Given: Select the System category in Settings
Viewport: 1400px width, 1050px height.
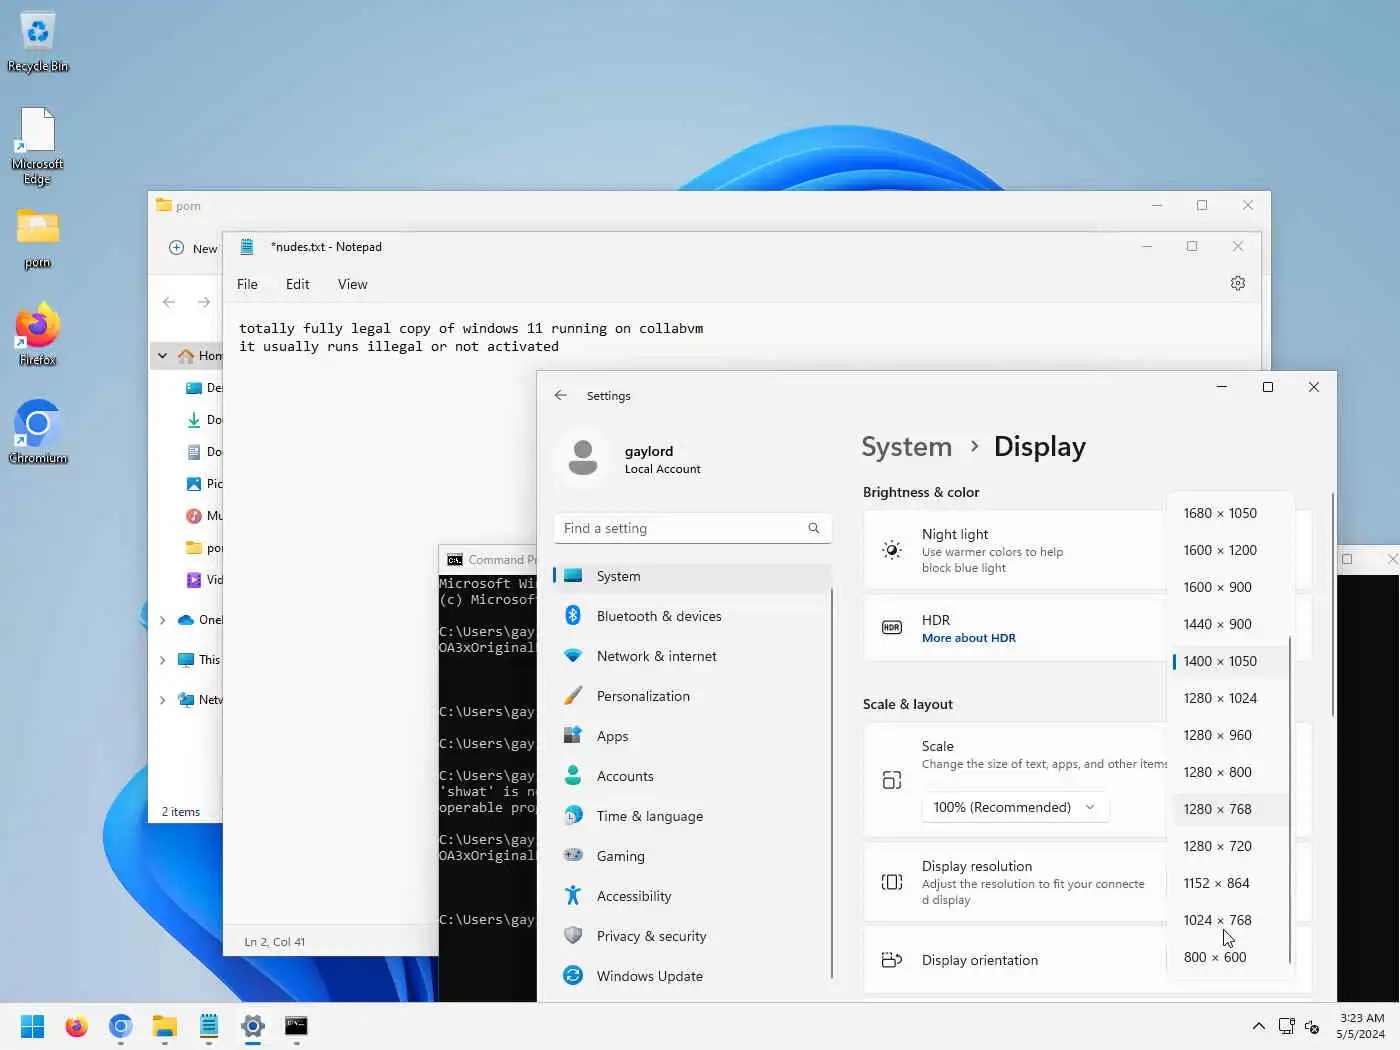Looking at the screenshot, I should (x=692, y=576).
